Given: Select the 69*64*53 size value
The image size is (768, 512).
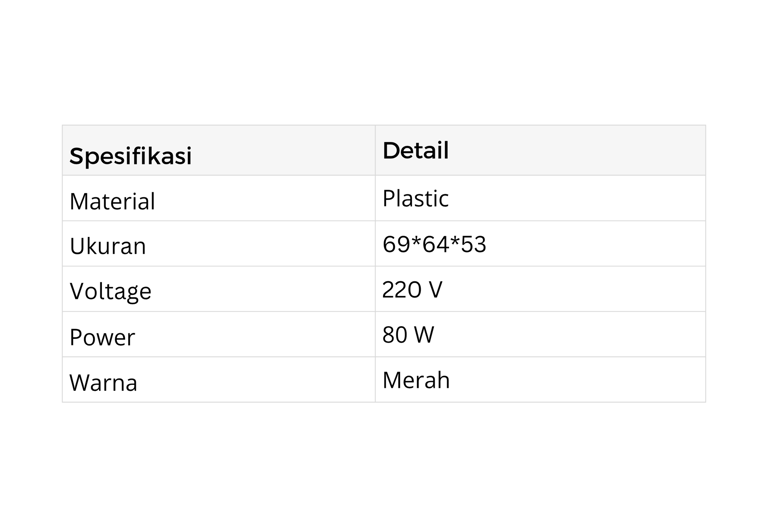Looking at the screenshot, I should pos(434,244).
